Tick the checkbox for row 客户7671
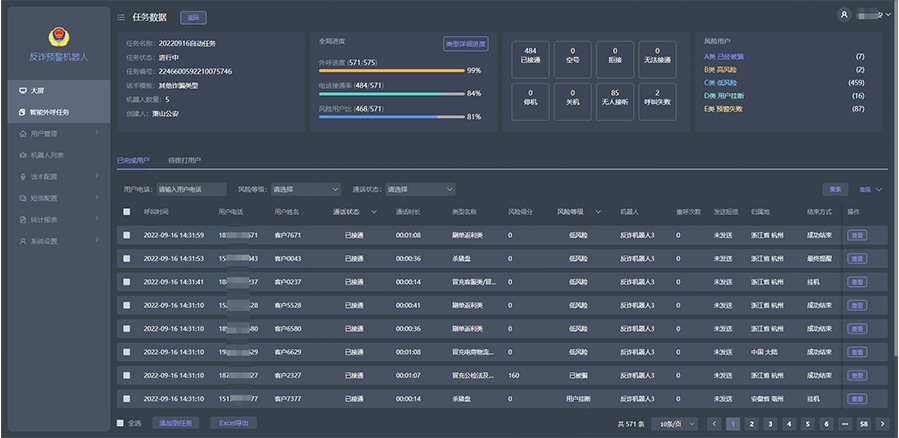Image resolution: width=899 pixels, height=438 pixels. 126,235
